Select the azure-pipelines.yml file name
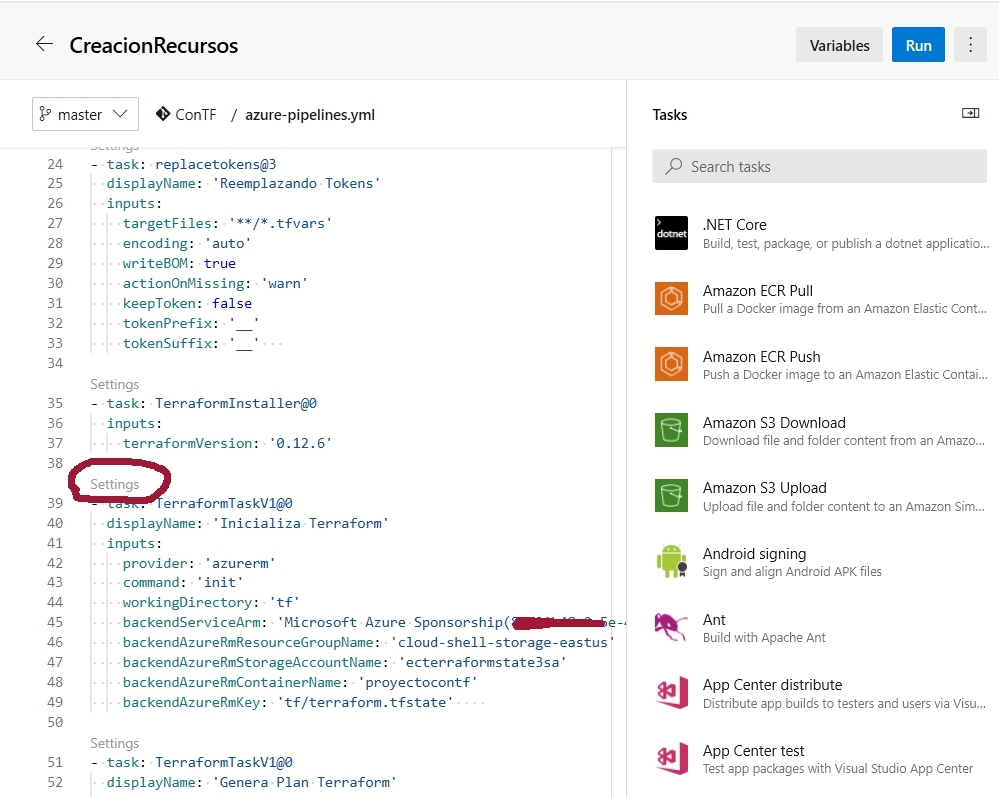 [310, 115]
